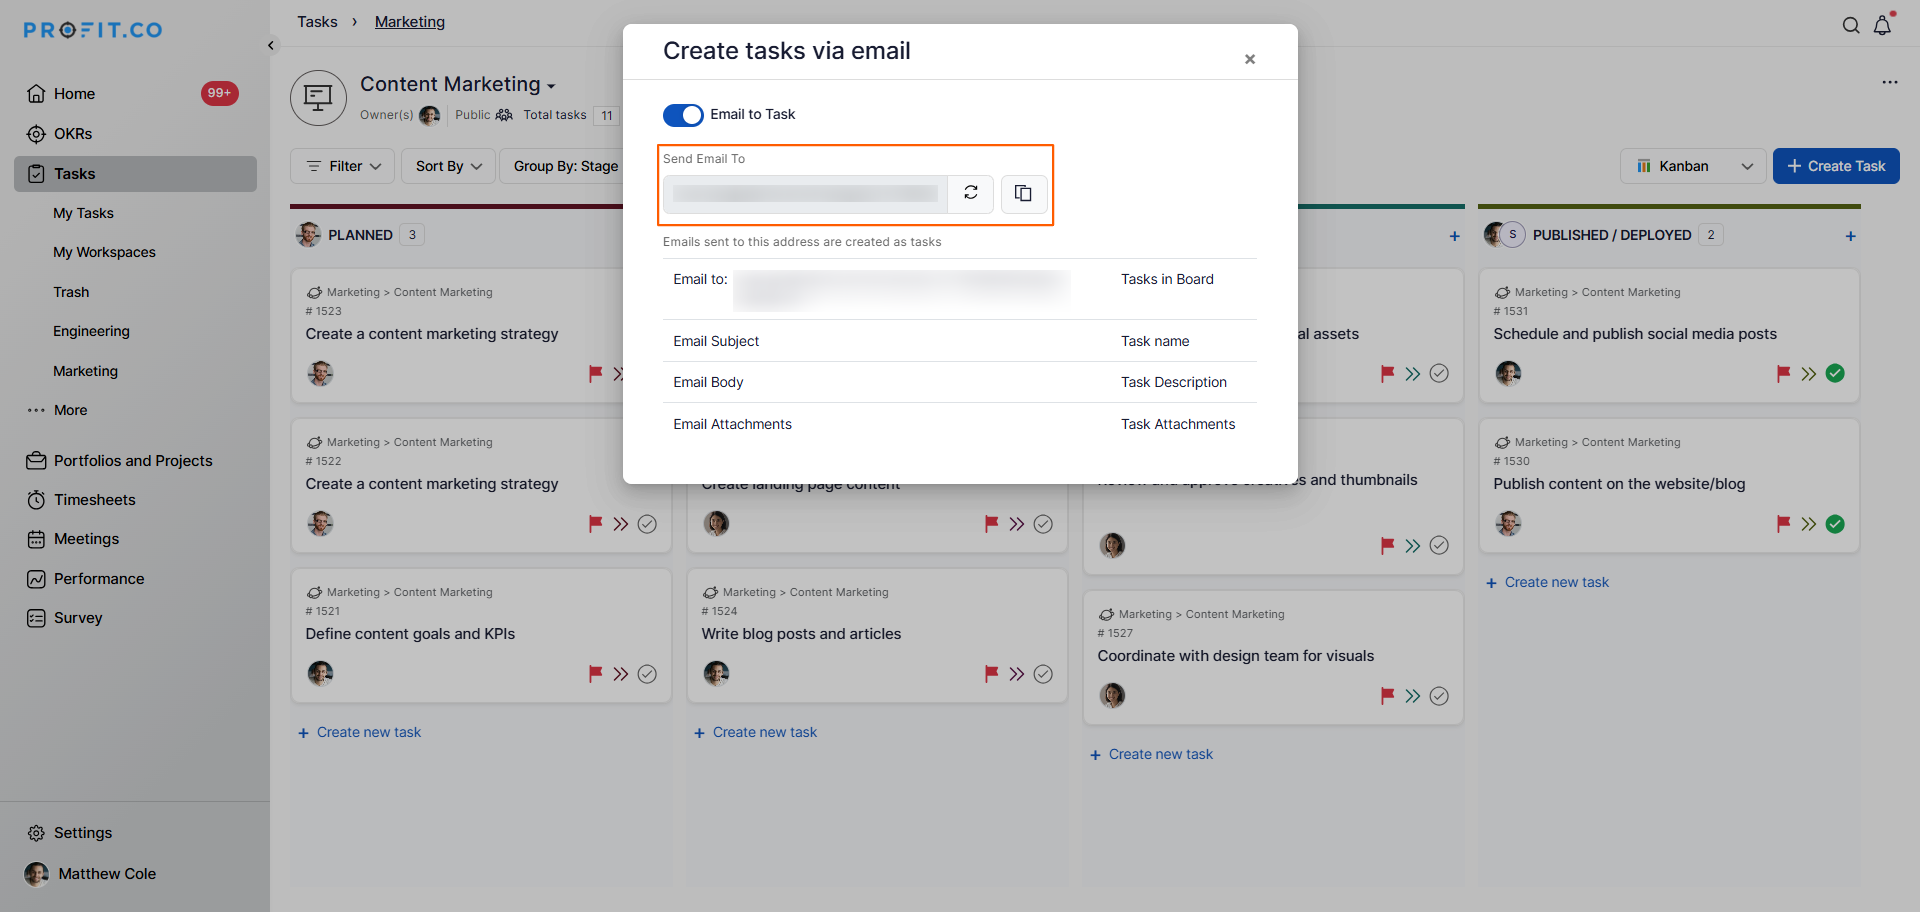The image size is (1920, 912).
Task: Open Portfolios and Projects
Action: [x=120, y=461]
